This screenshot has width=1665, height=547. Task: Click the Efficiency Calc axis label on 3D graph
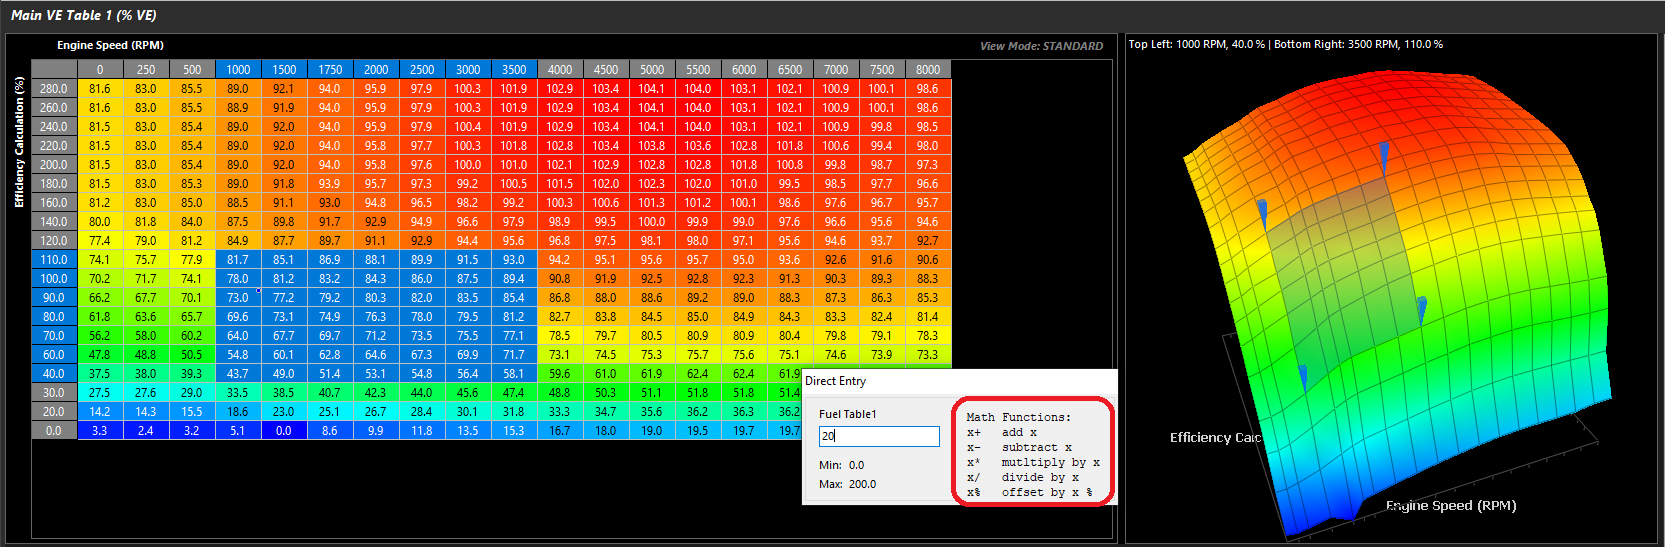coord(1216,437)
